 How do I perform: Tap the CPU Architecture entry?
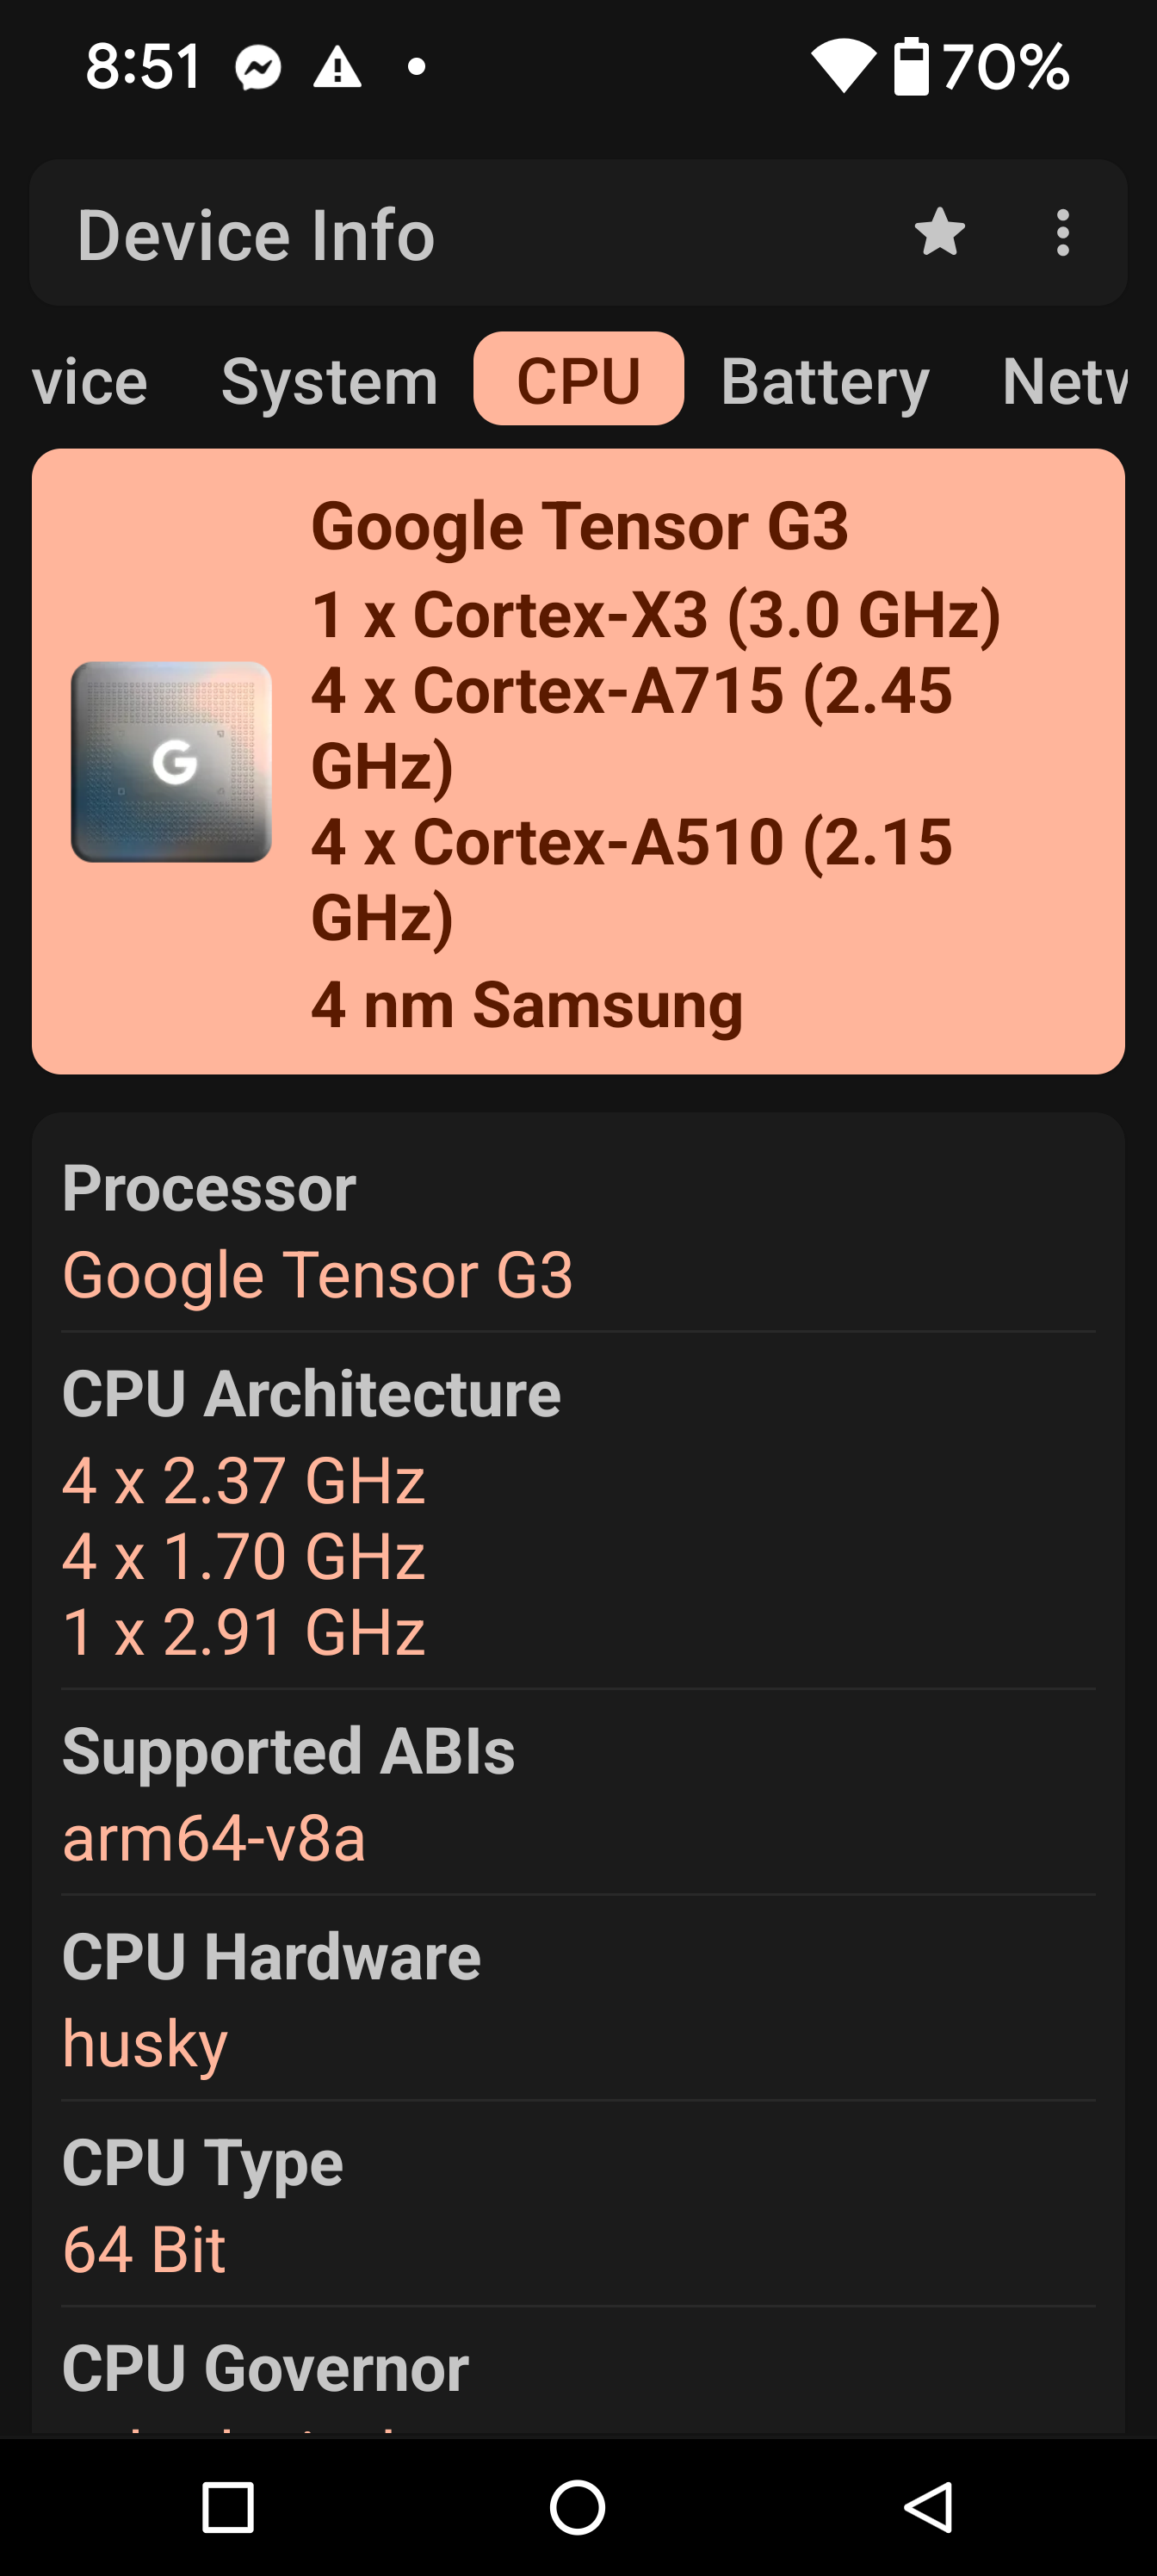click(x=578, y=1512)
